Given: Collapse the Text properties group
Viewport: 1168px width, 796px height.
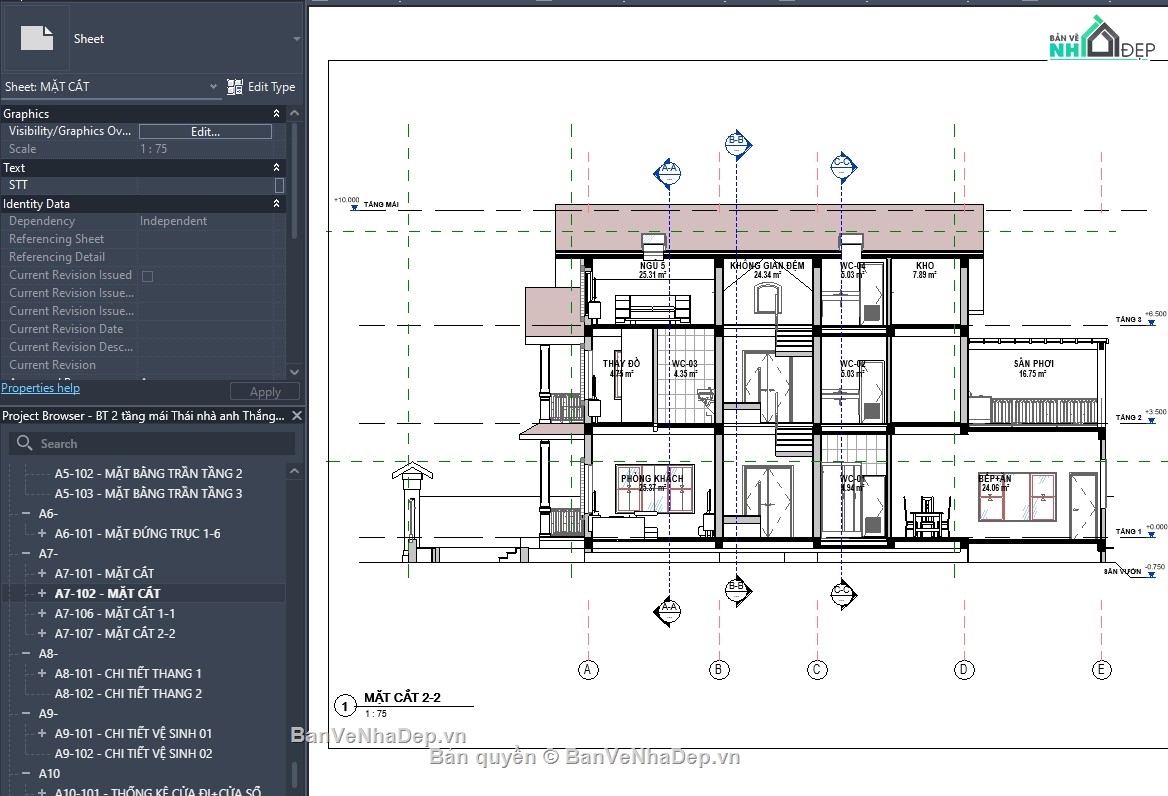Looking at the screenshot, I should click(276, 168).
